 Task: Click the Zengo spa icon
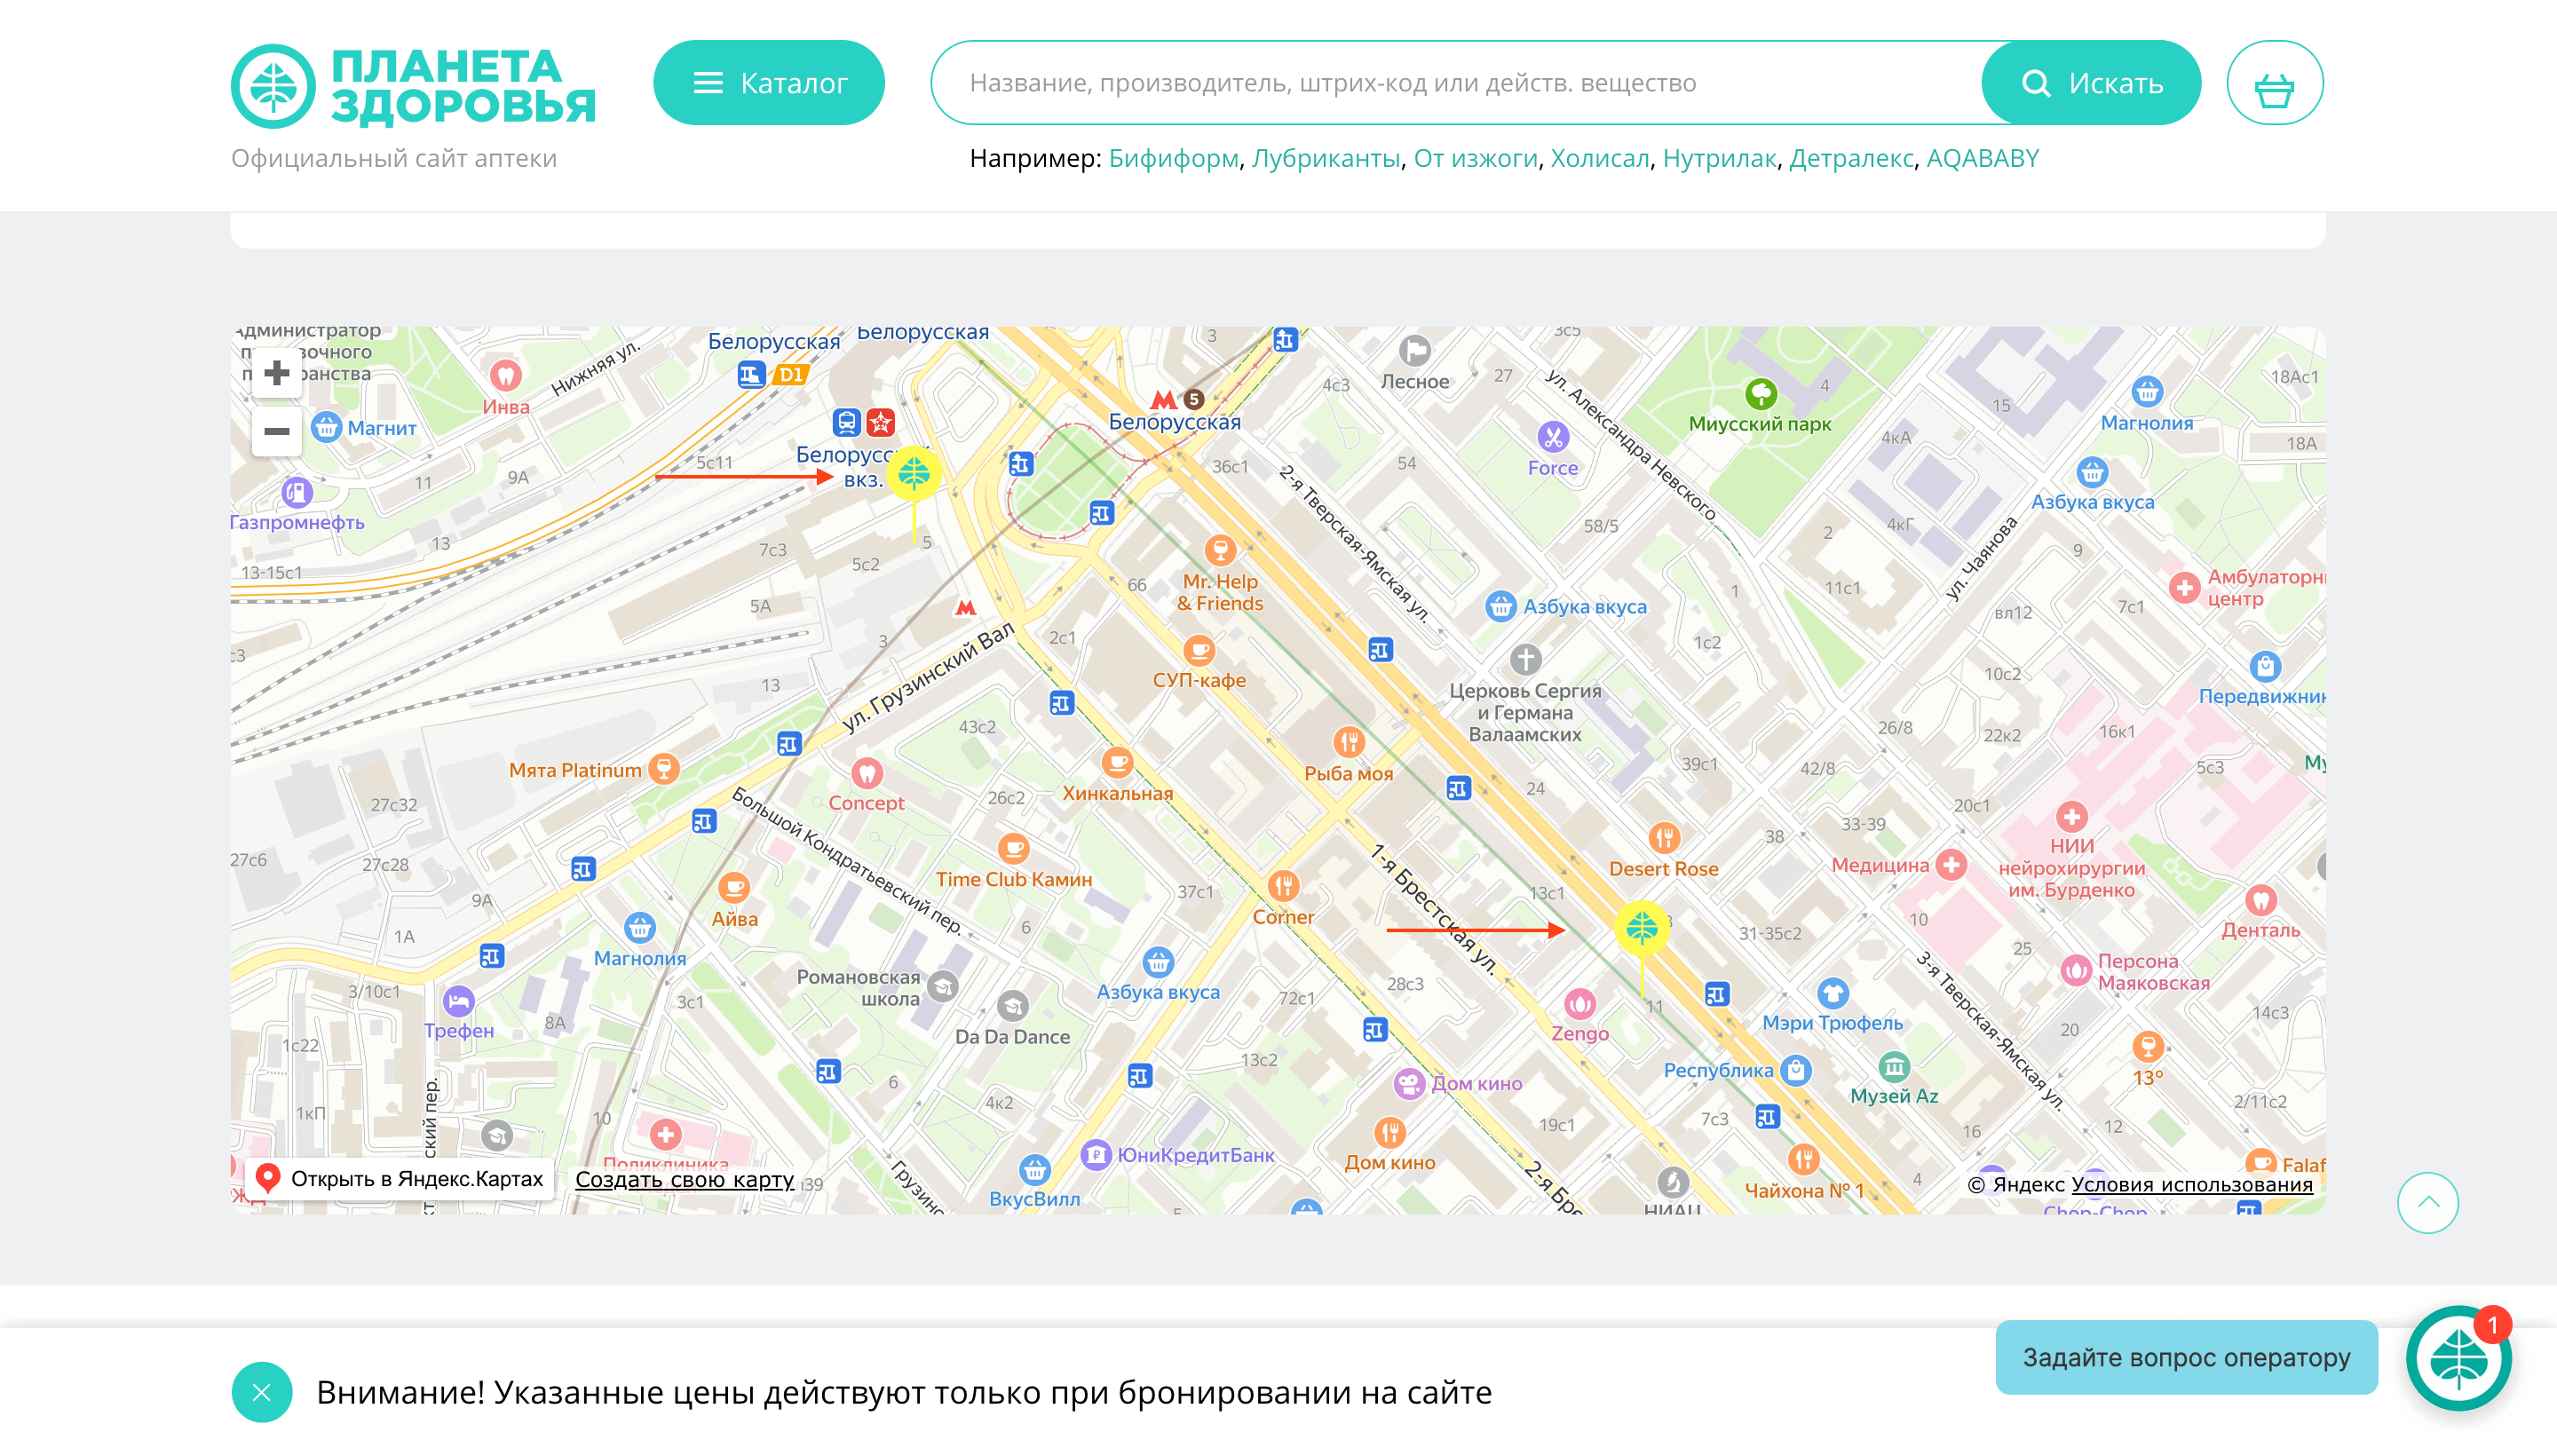(x=1580, y=1002)
